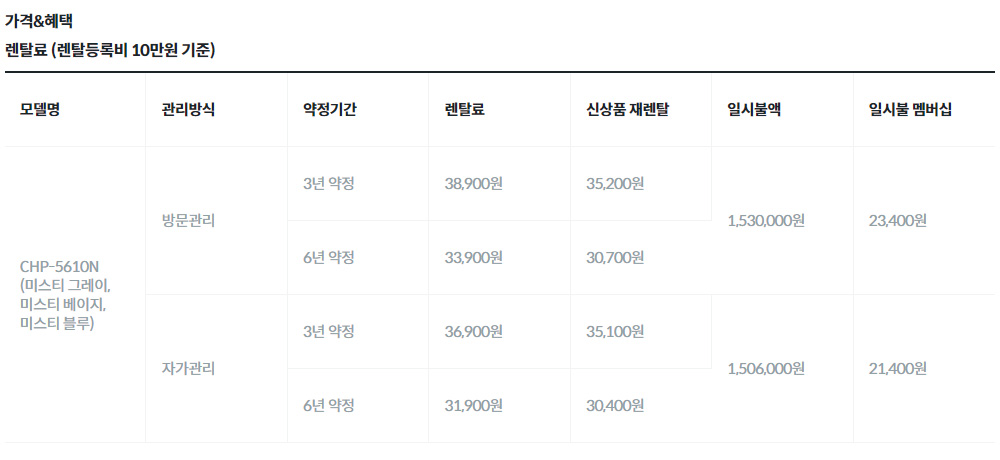Image resolution: width=1000 pixels, height=460 pixels.
Task: Select the 렌탈료 column header
Action: tap(465, 110)
